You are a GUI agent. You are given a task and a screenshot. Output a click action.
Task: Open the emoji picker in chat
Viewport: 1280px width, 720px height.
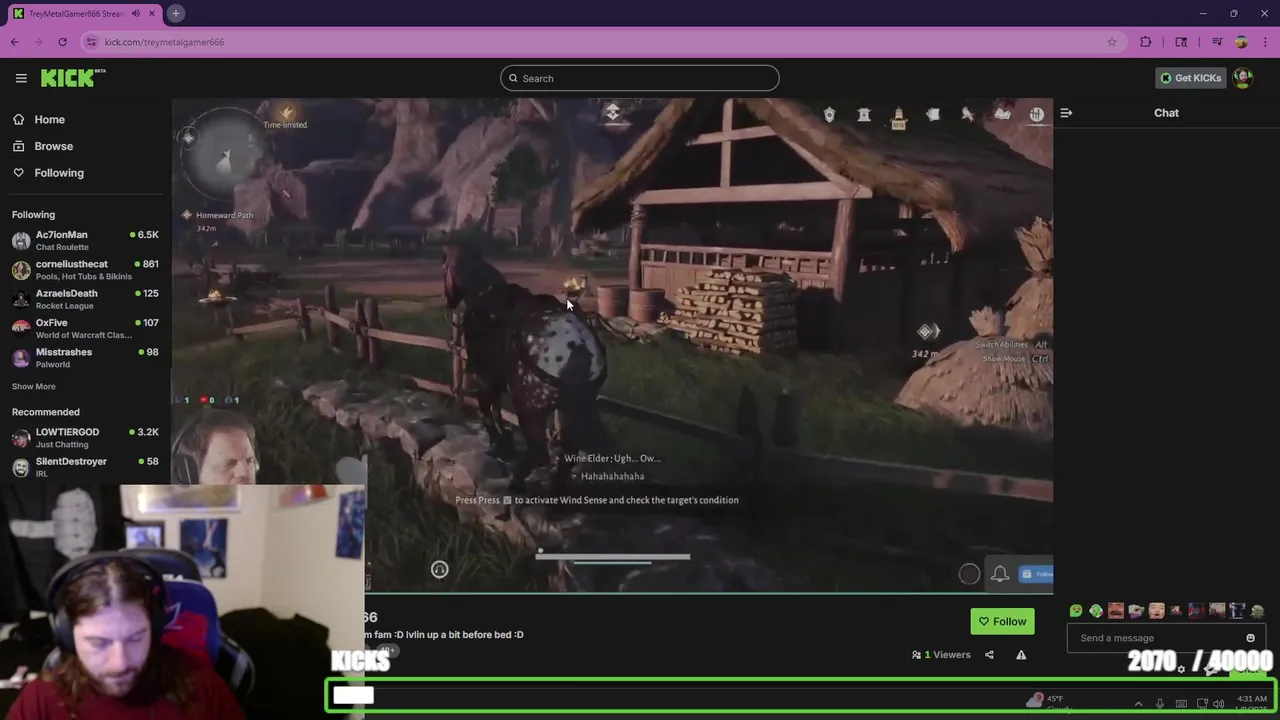(x=1250, y=638)
